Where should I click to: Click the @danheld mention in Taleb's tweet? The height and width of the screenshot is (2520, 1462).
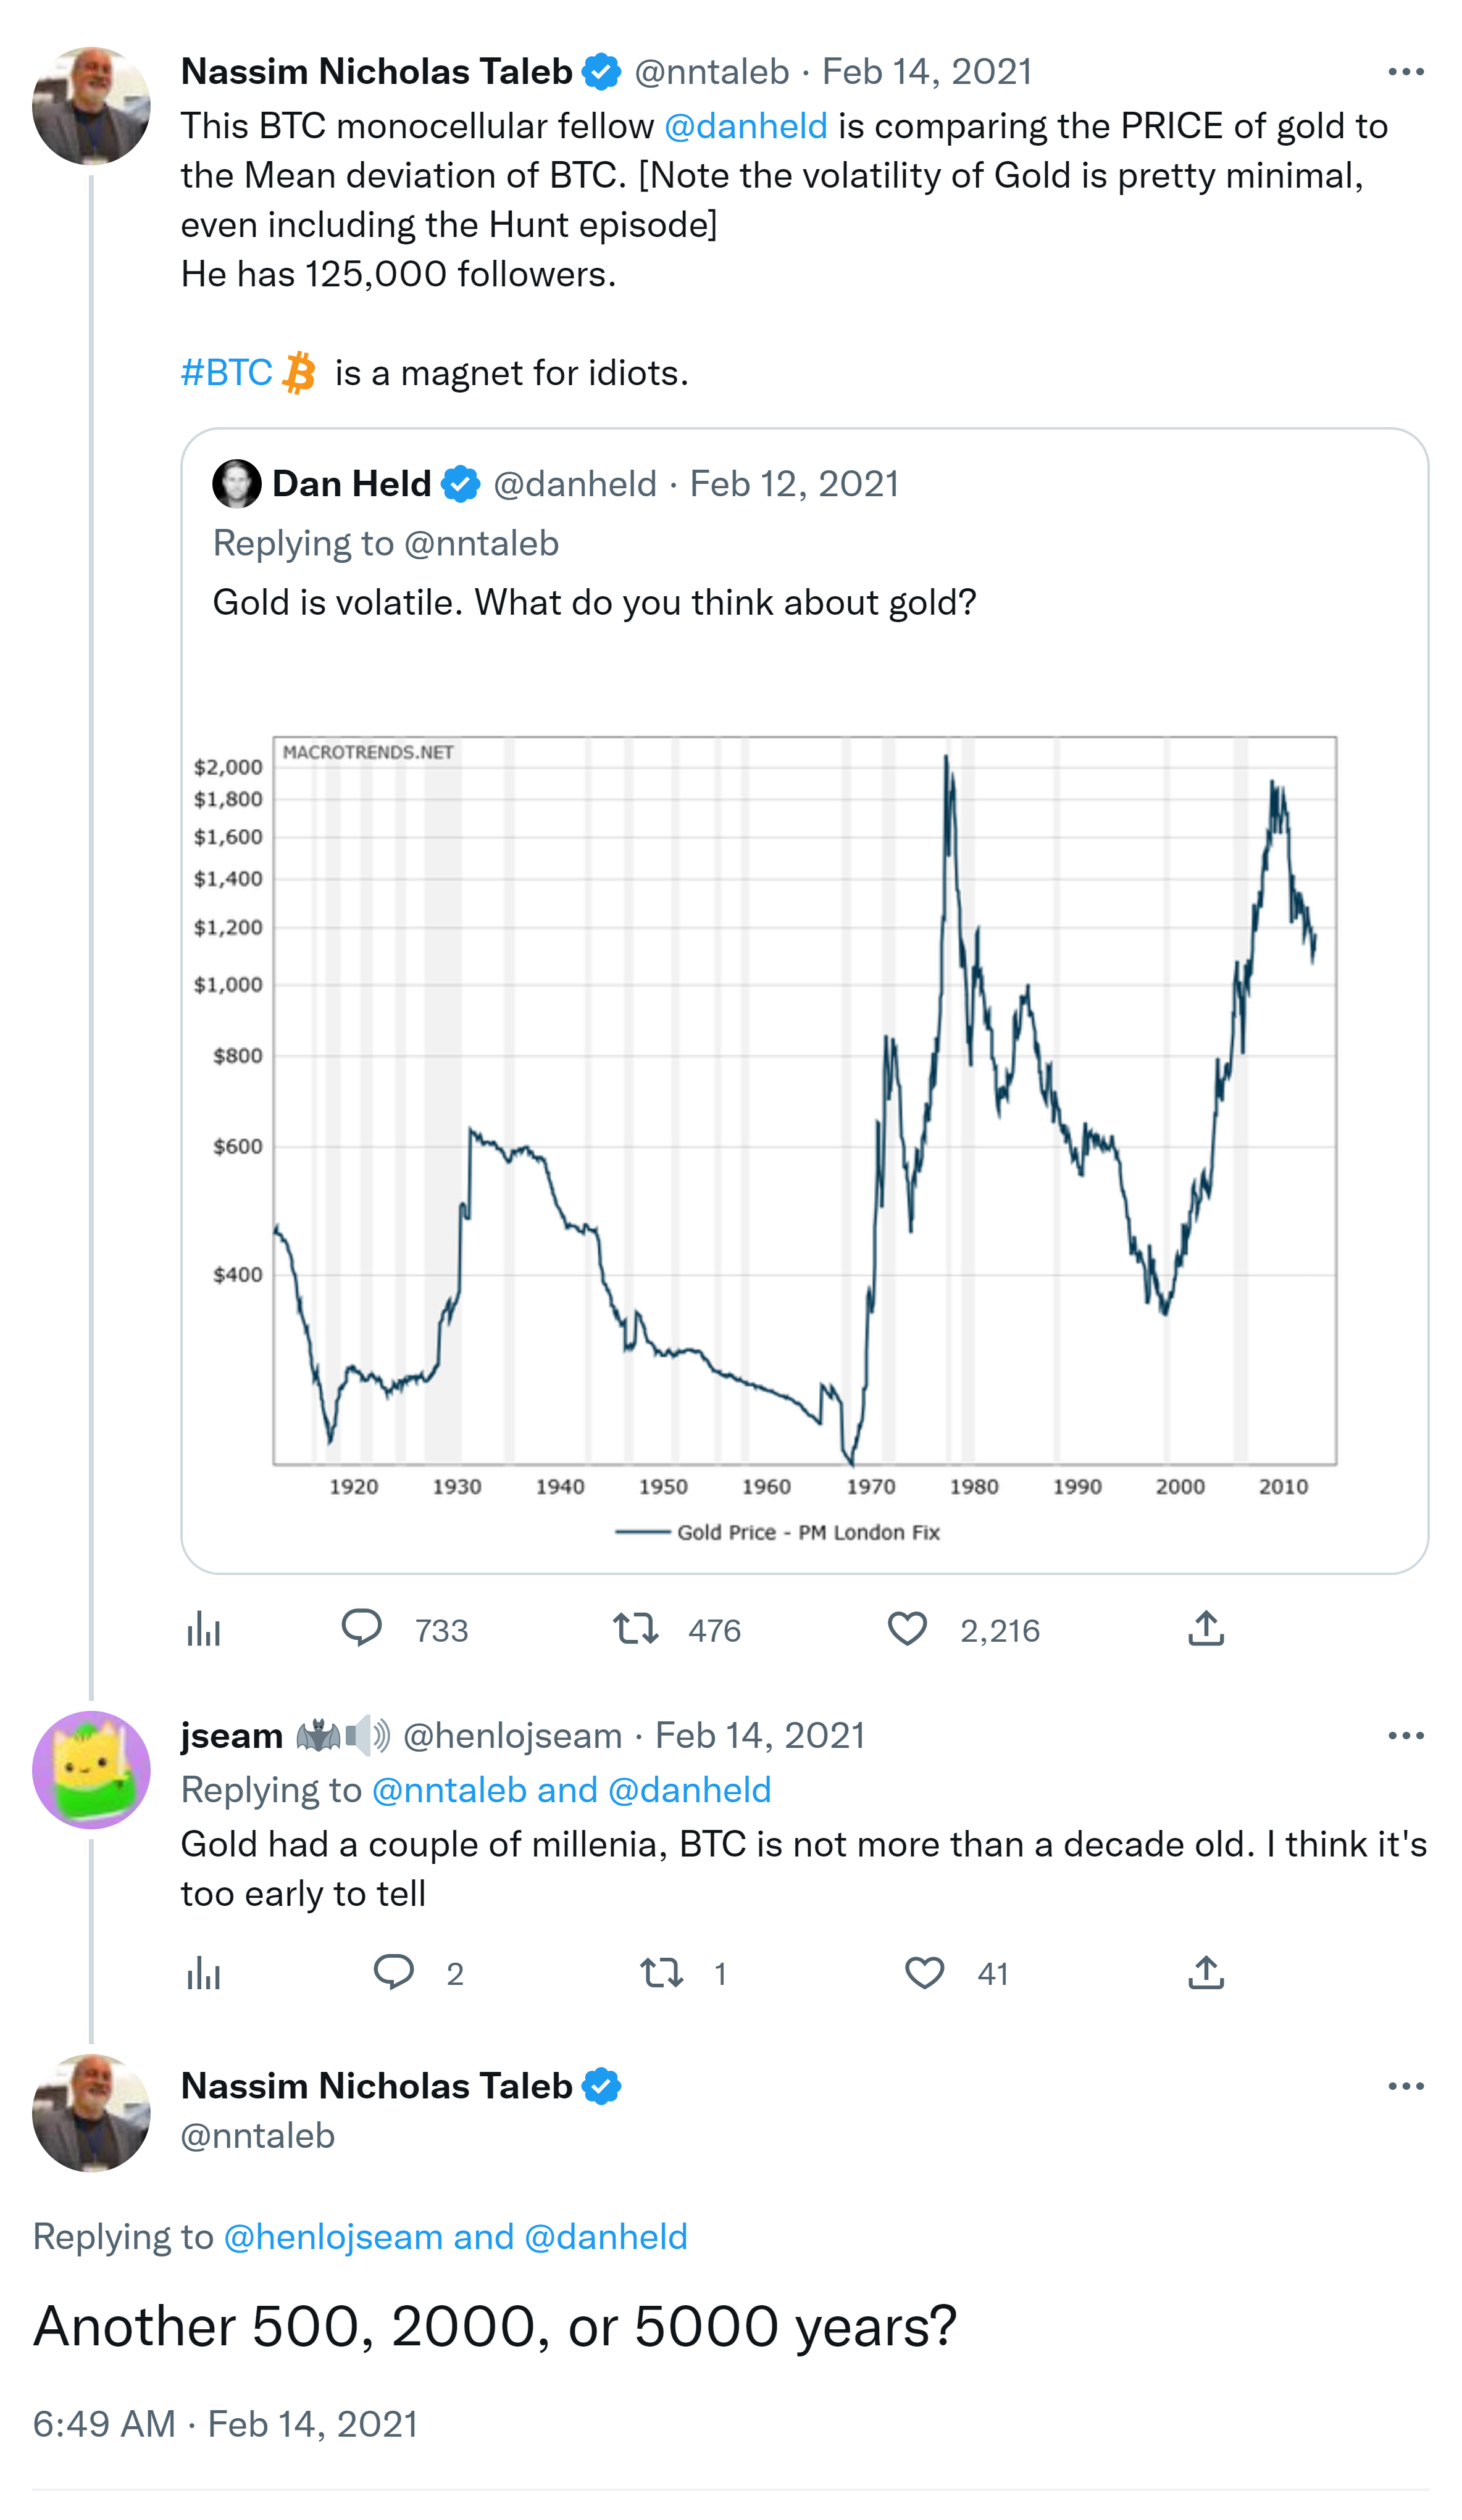pyautogui.click(x=745, y=126)
